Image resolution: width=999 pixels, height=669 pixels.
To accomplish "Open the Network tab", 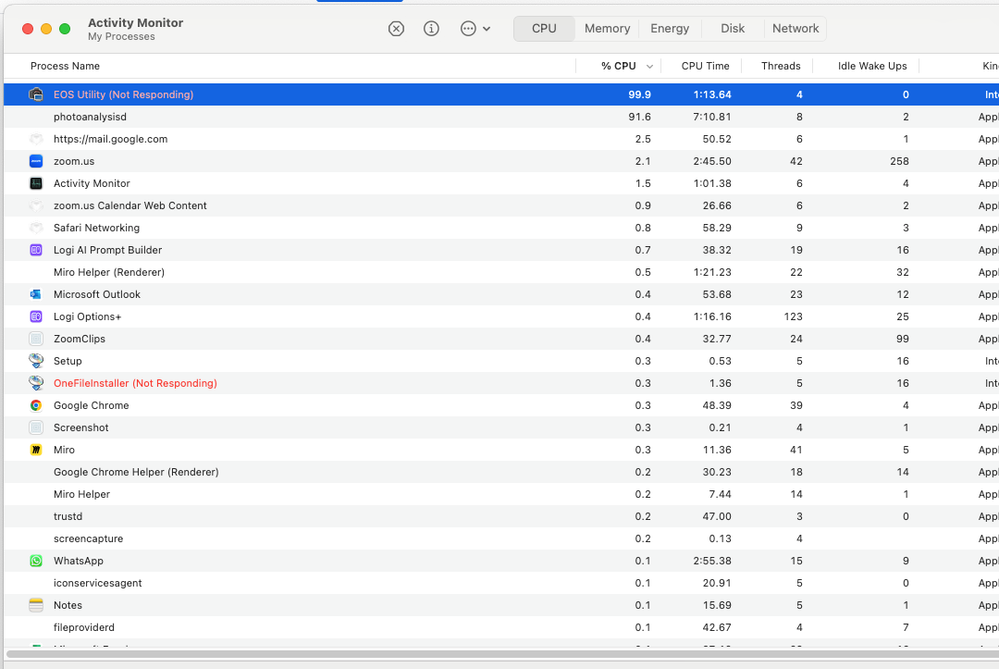I will pyautogui.click(x=795, y=28).
